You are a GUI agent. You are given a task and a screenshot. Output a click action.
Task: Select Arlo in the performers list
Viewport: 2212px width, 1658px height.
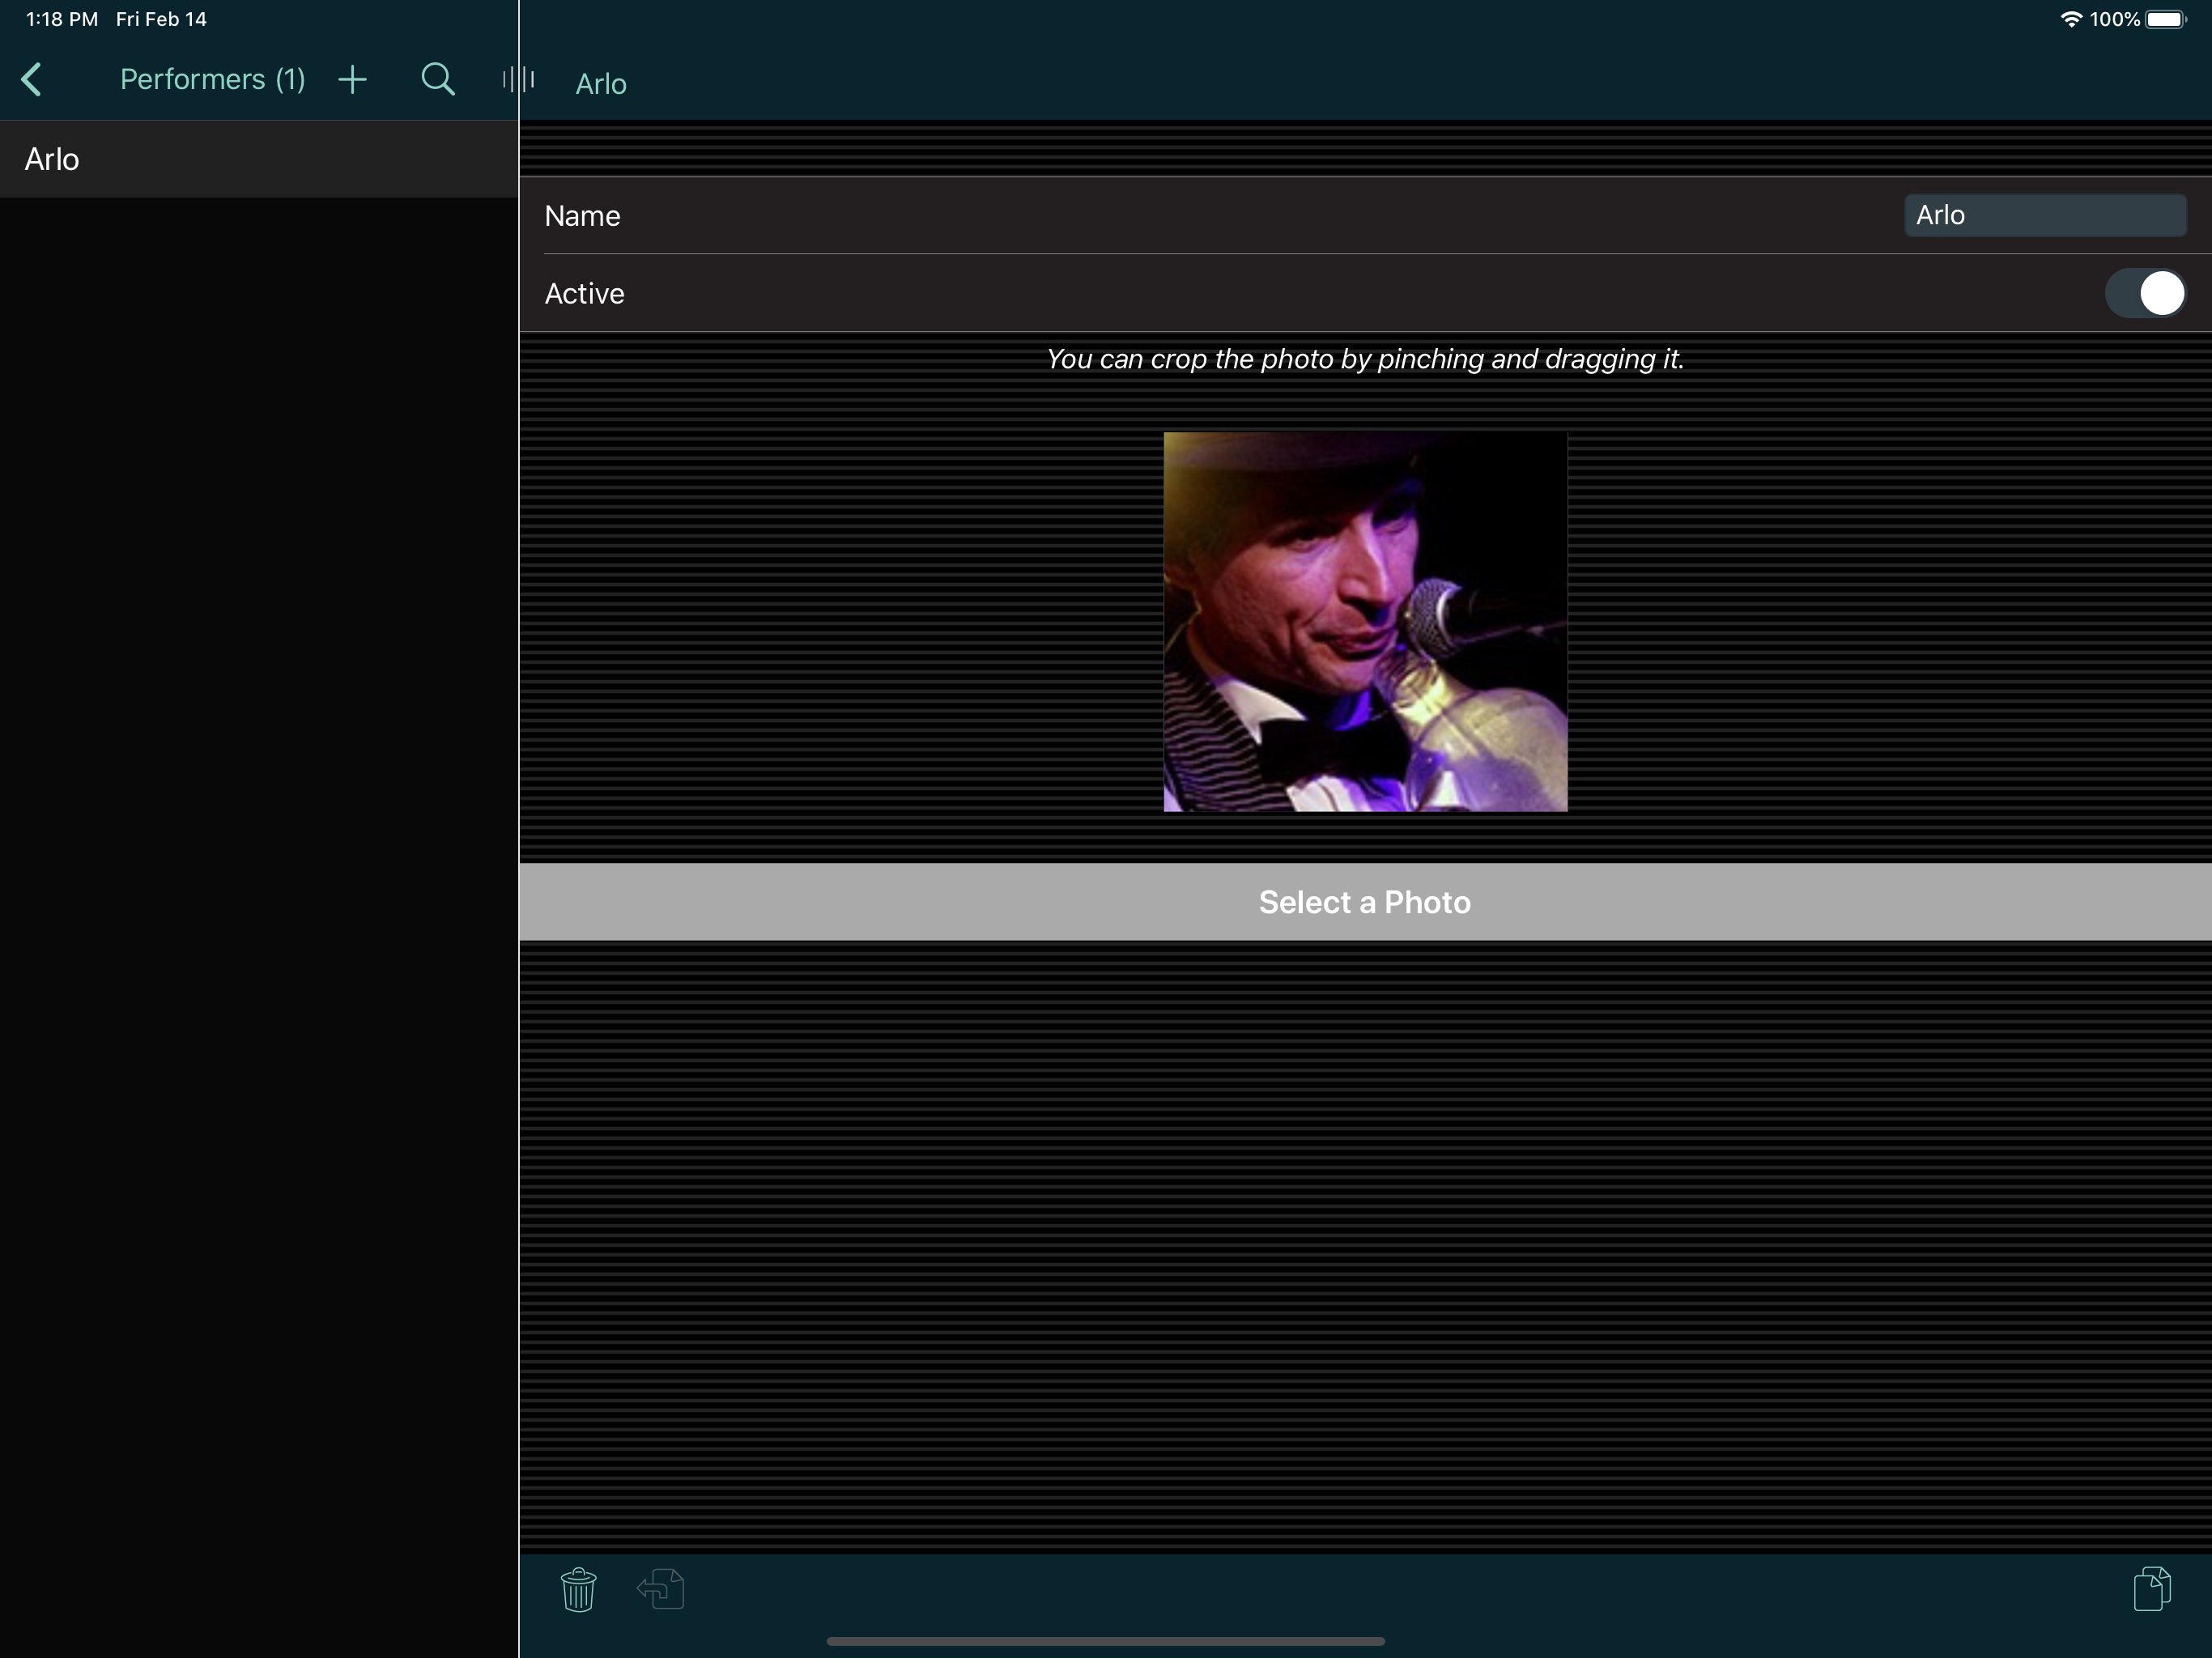[52, 160]
